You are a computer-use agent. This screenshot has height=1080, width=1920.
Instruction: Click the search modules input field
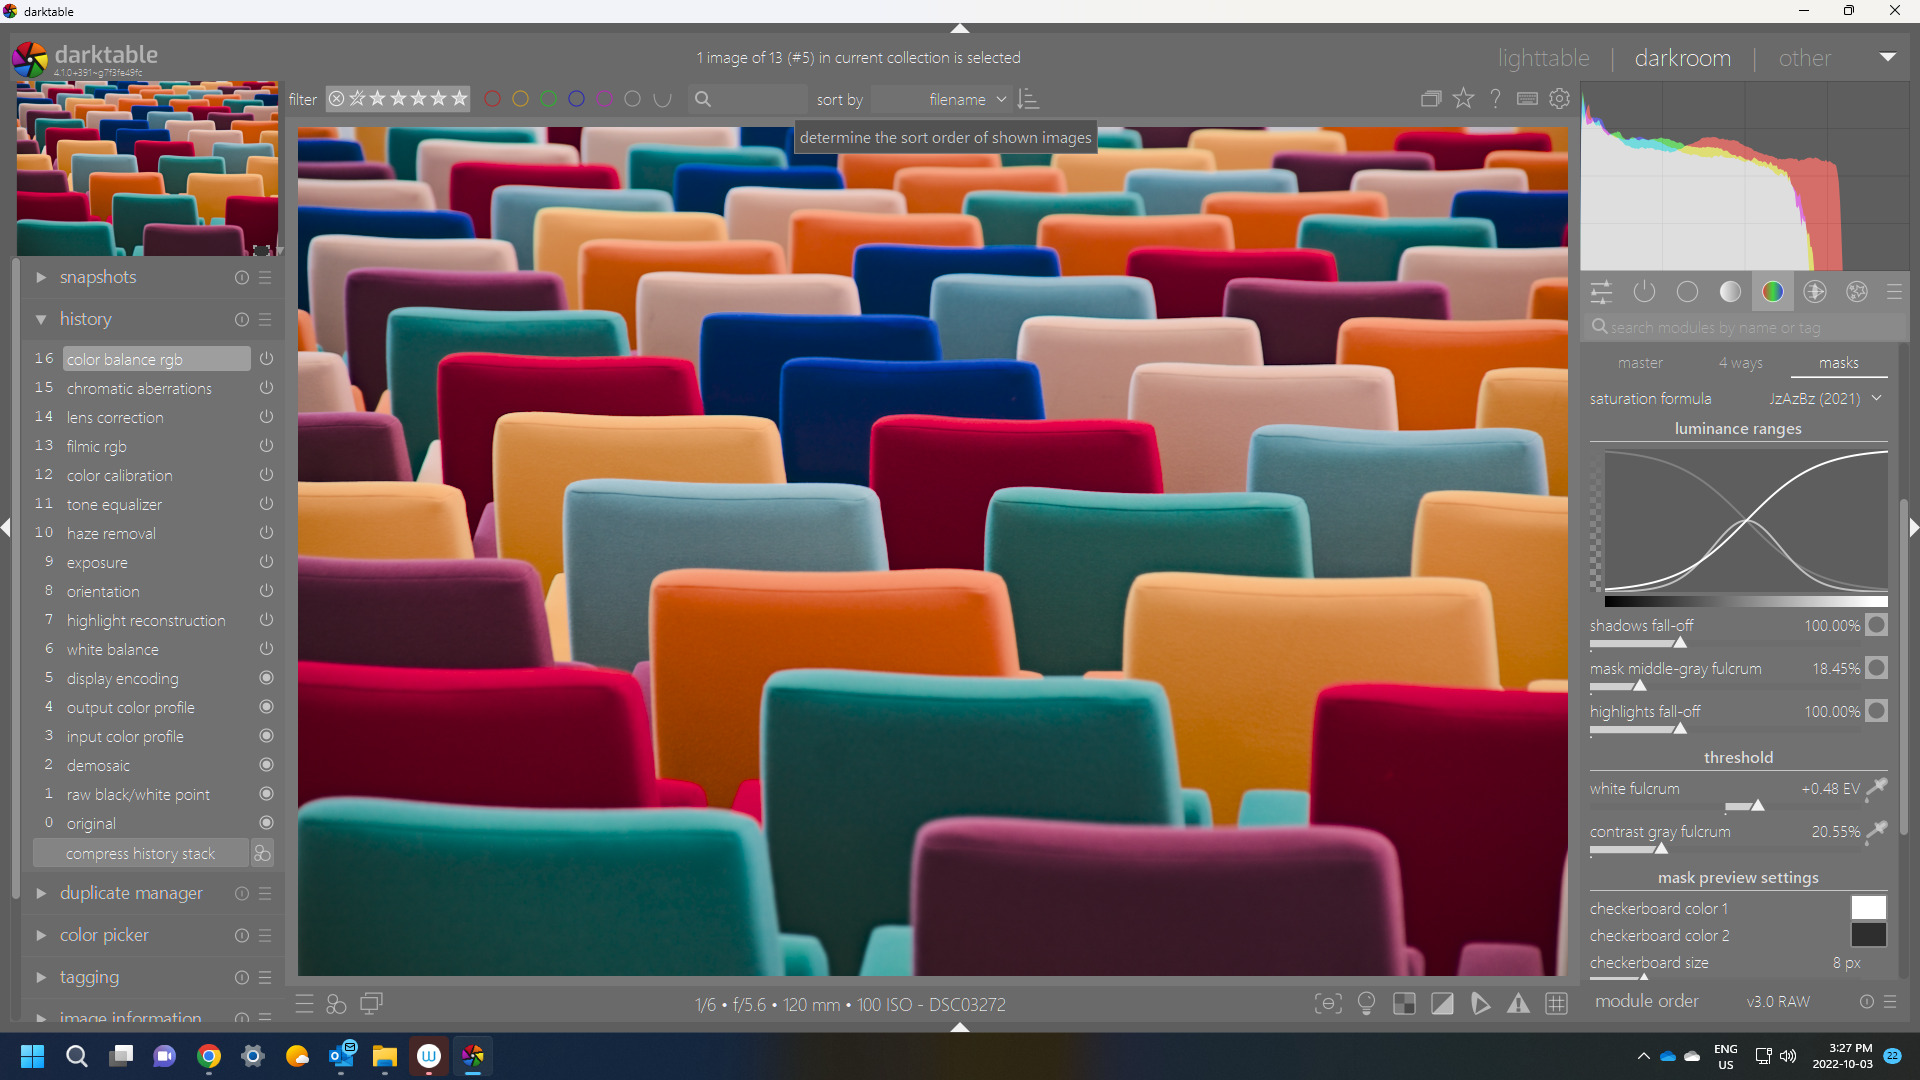1740,327
